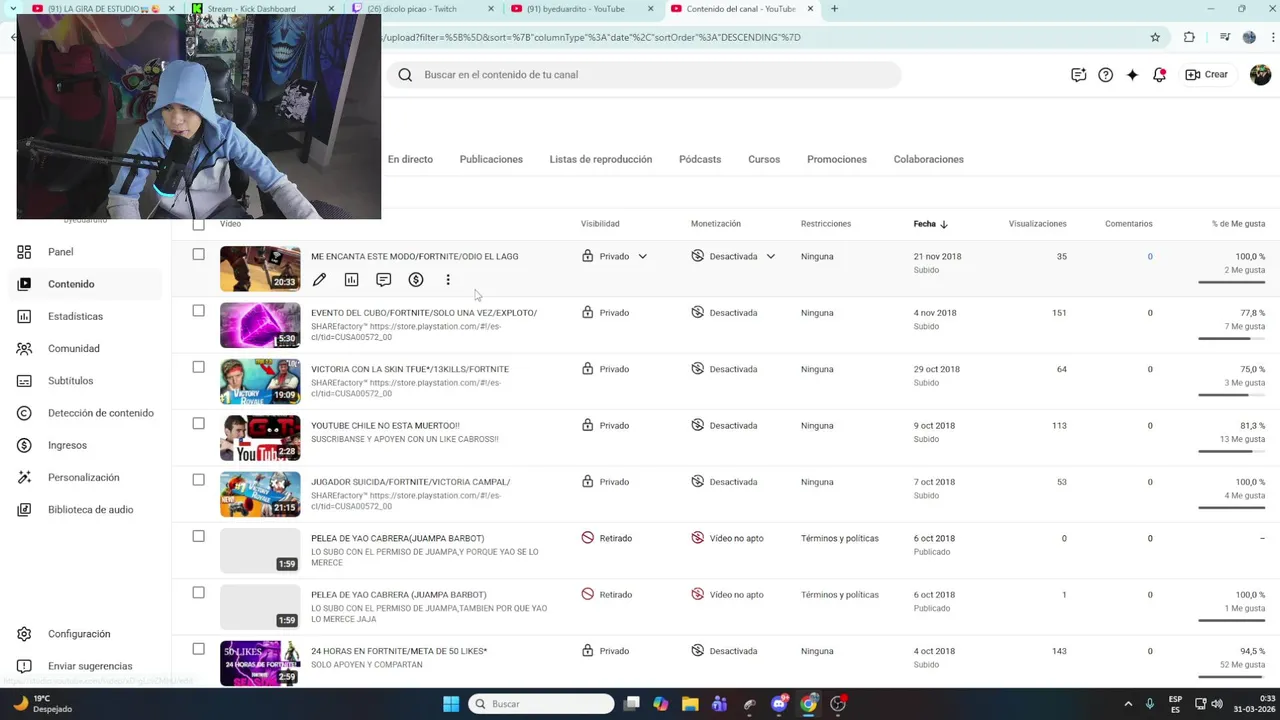The image size is (1280, 720).
Task: Open title ME ENCANTA ESTE MODO/FORTNITE/ODIO EL LAGG
Action: click(x=414, y=257)
